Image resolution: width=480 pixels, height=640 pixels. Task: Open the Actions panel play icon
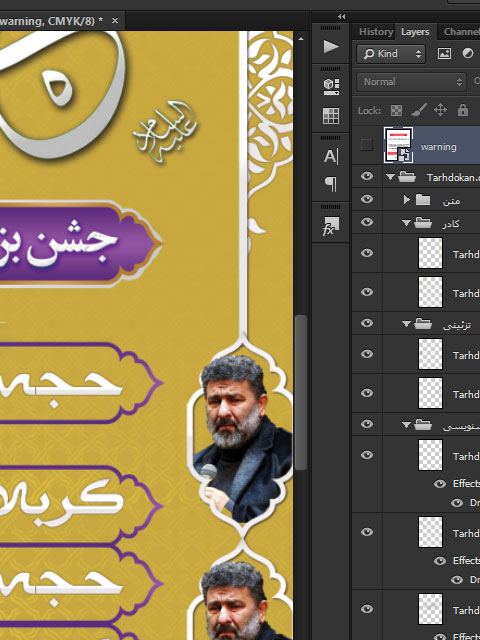coord(331,47)
